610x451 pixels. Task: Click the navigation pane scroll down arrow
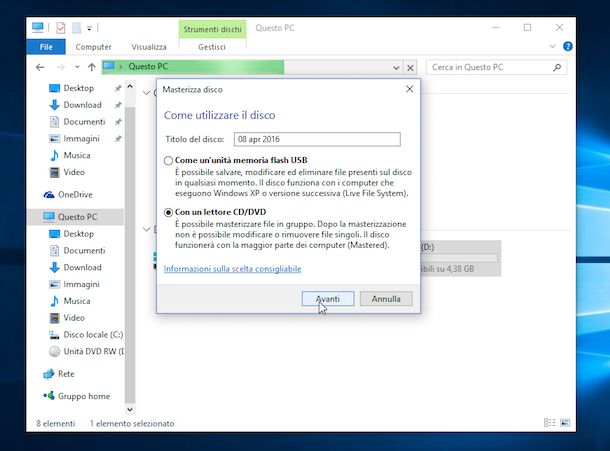130,409
